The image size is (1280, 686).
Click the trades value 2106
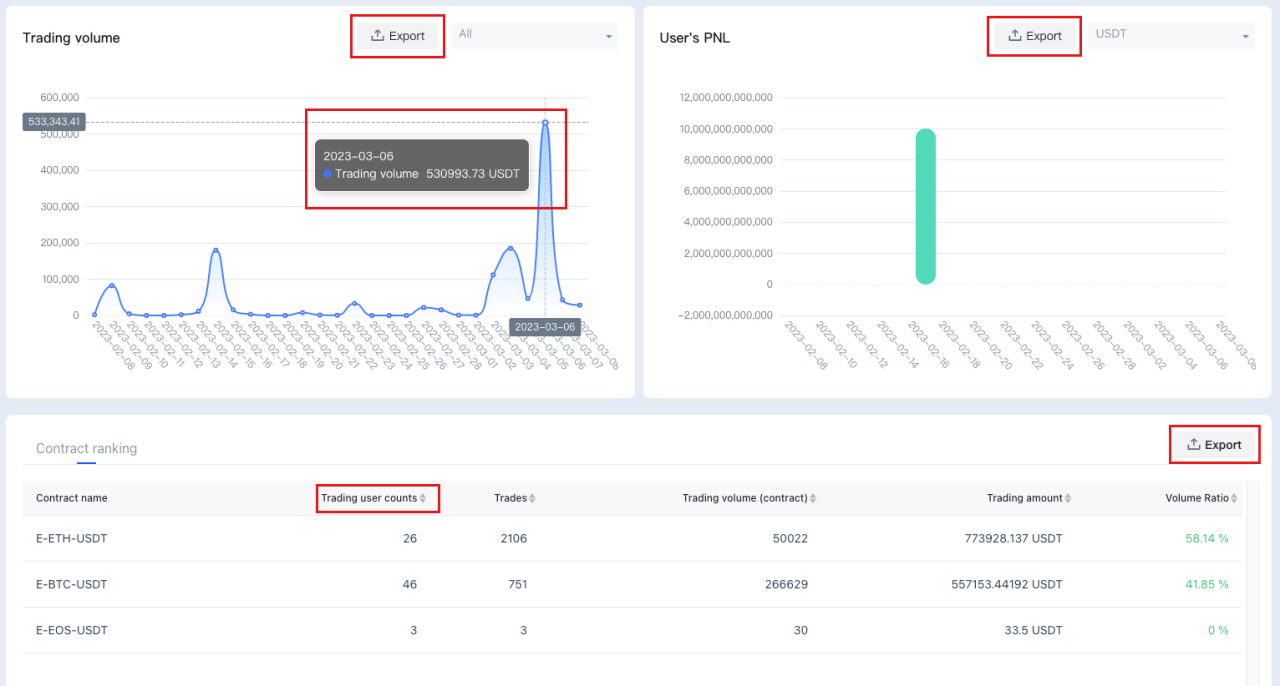pos(514,539)
